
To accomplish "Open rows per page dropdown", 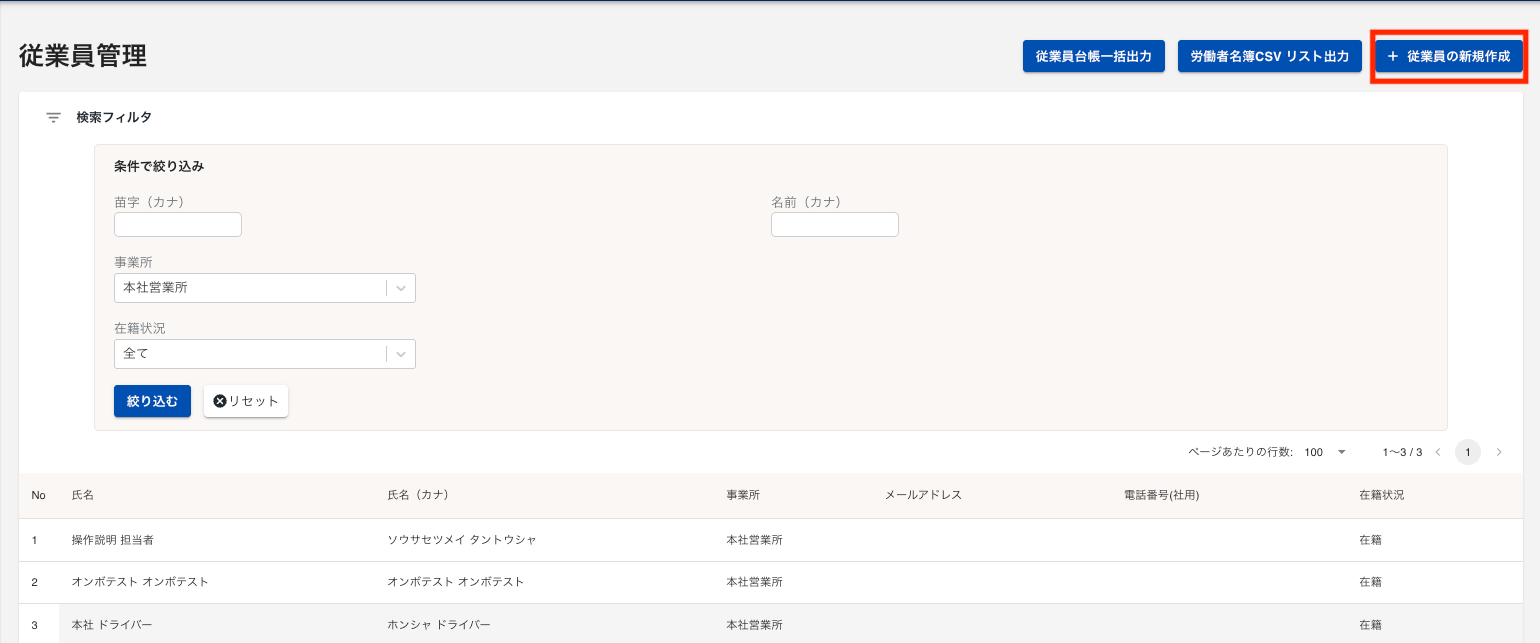I will [1326, 452].
